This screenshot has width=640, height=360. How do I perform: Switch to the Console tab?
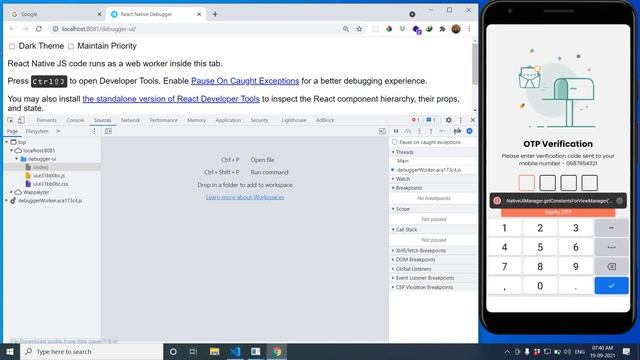click(x=75, y=120)
